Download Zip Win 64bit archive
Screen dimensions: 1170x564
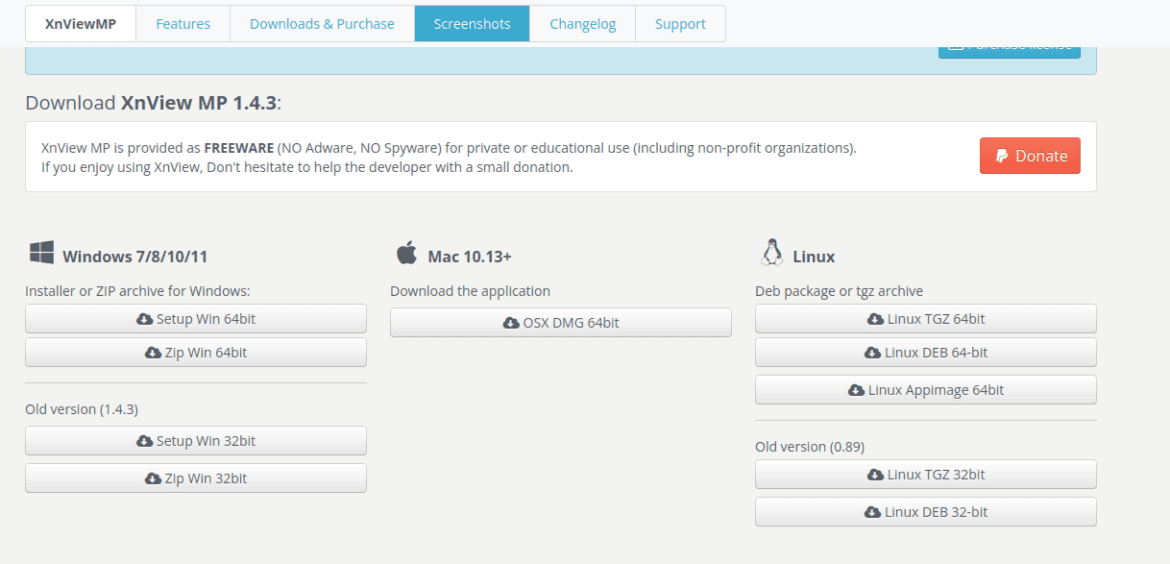(x=196, y=352)
